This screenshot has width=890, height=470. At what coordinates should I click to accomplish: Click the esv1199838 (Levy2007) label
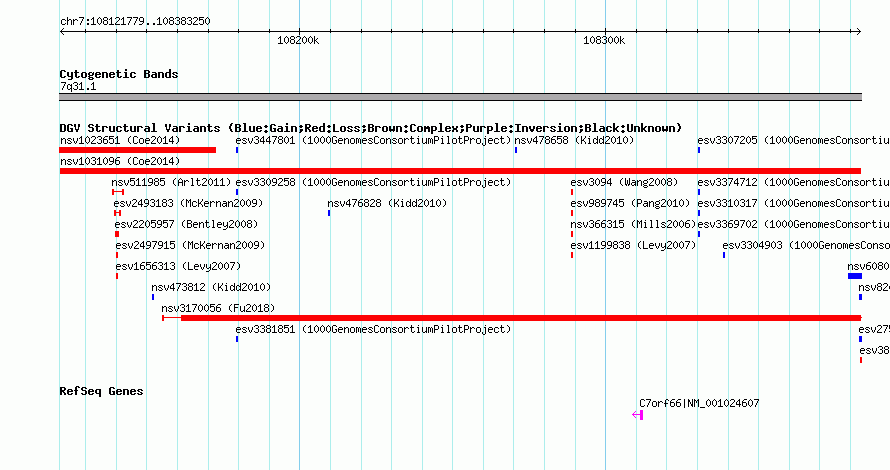point(633,245)
